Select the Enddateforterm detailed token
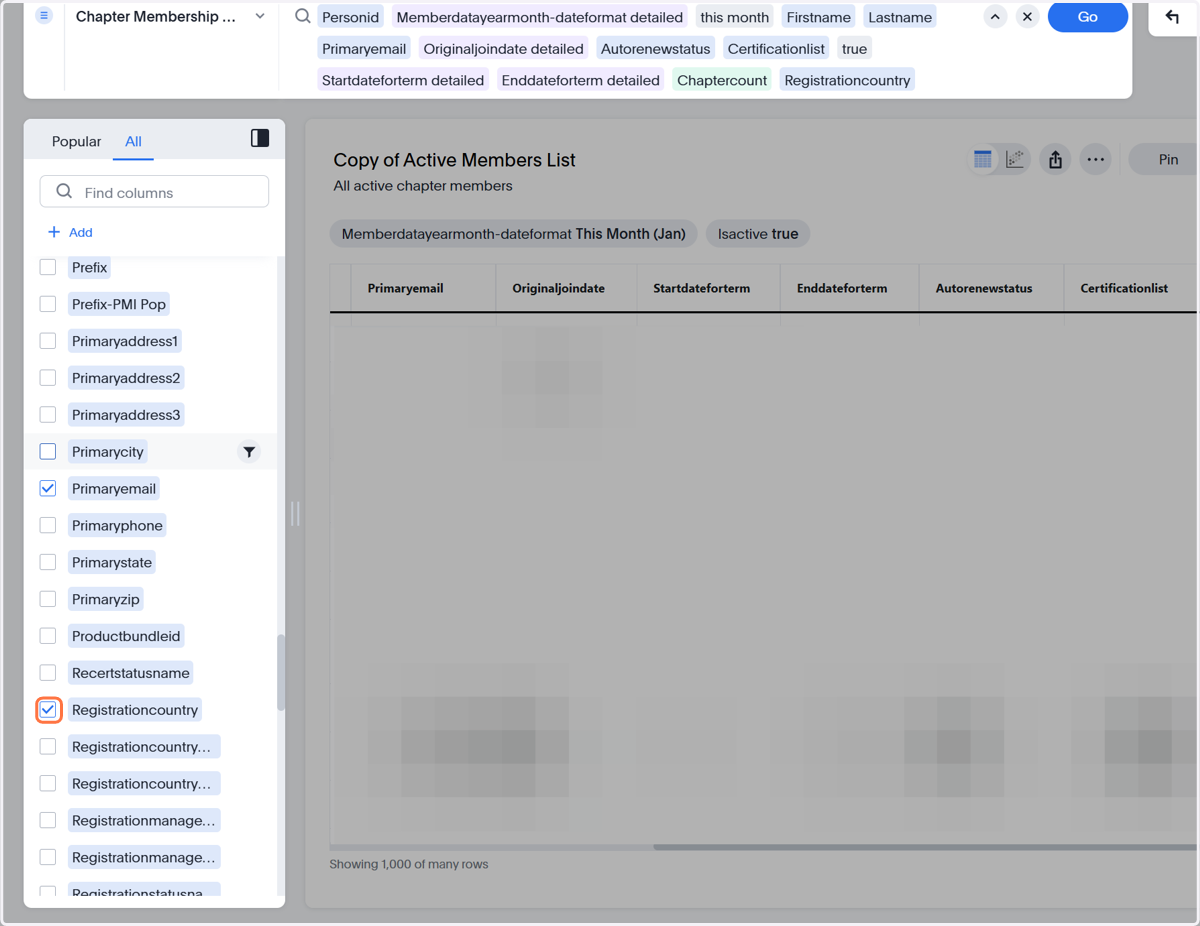Screen dimensions: 1200x926 click(581, 80)
